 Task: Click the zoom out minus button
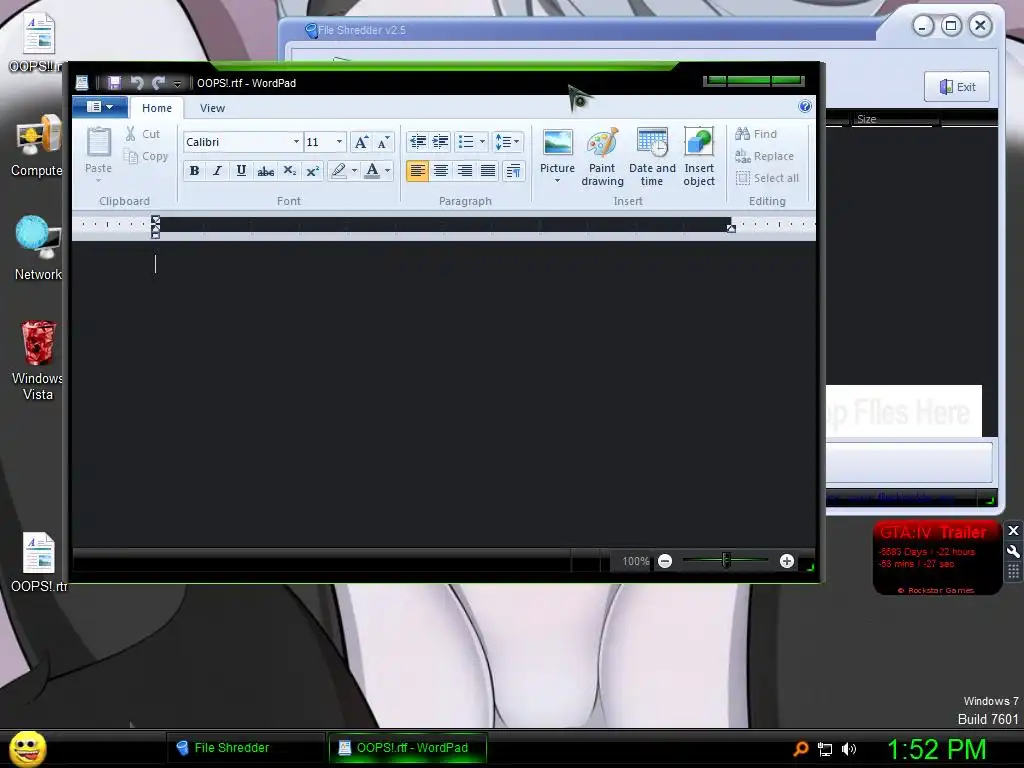pyautogui.click(x=665, y=561)
